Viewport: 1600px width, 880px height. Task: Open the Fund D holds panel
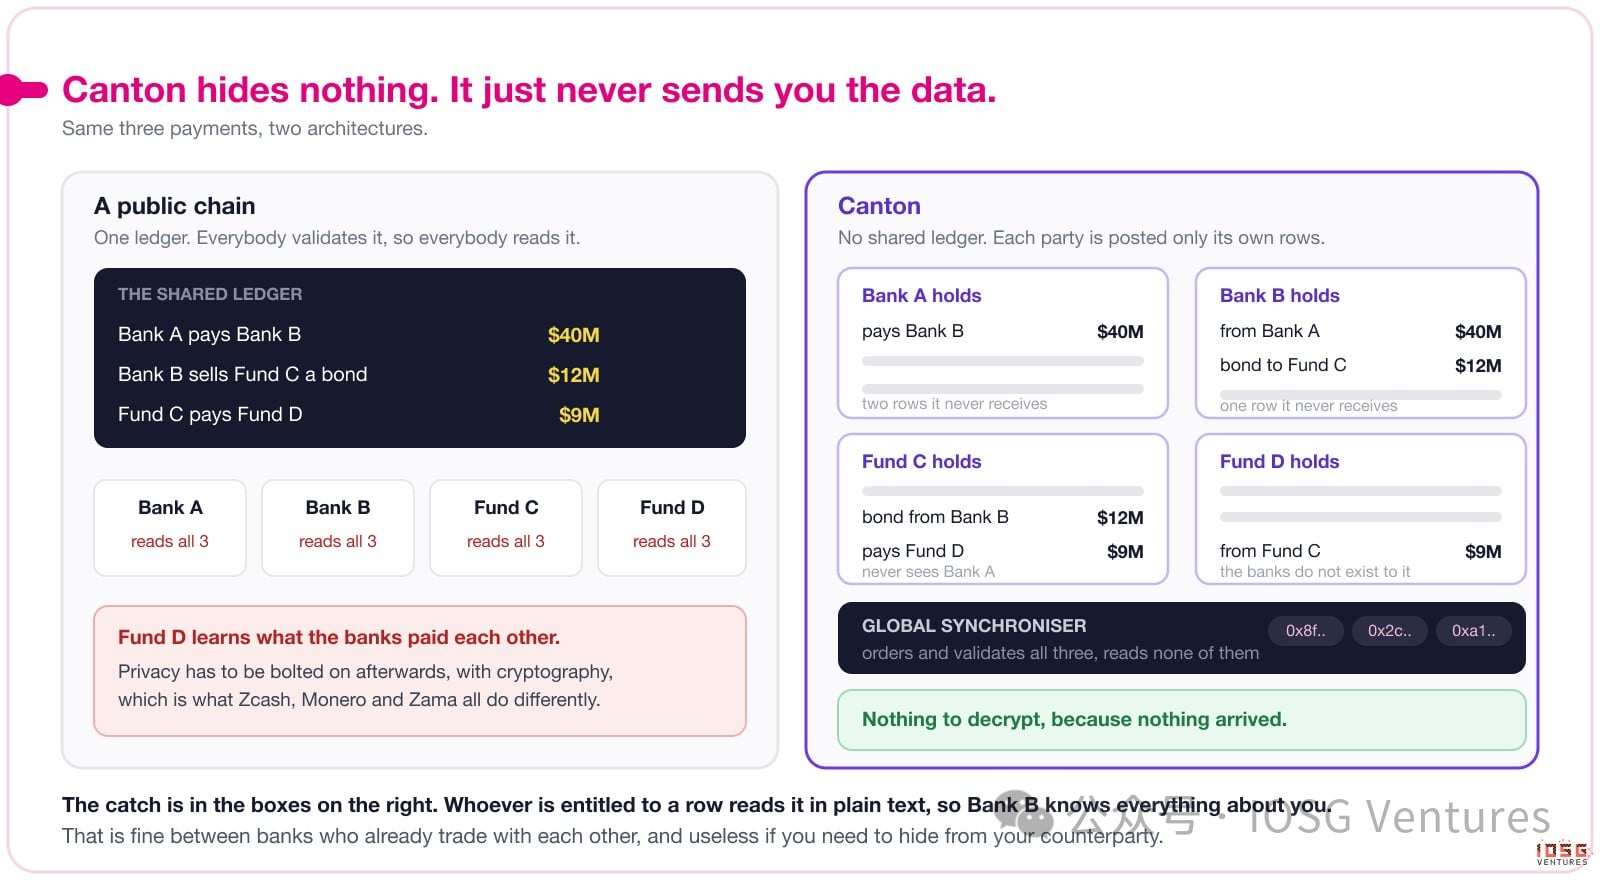1361,509
